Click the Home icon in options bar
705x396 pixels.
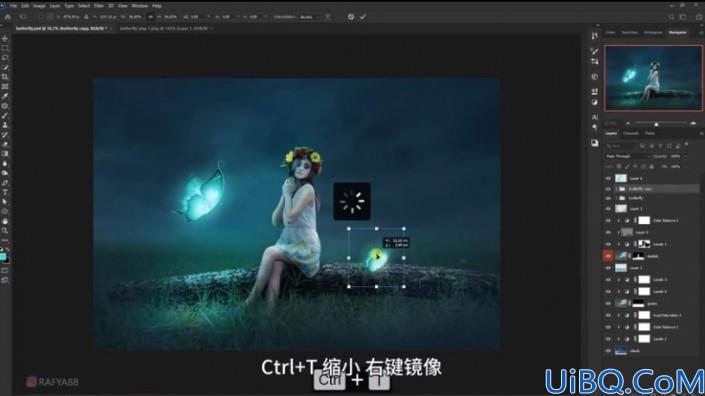[x=8, y=17]
